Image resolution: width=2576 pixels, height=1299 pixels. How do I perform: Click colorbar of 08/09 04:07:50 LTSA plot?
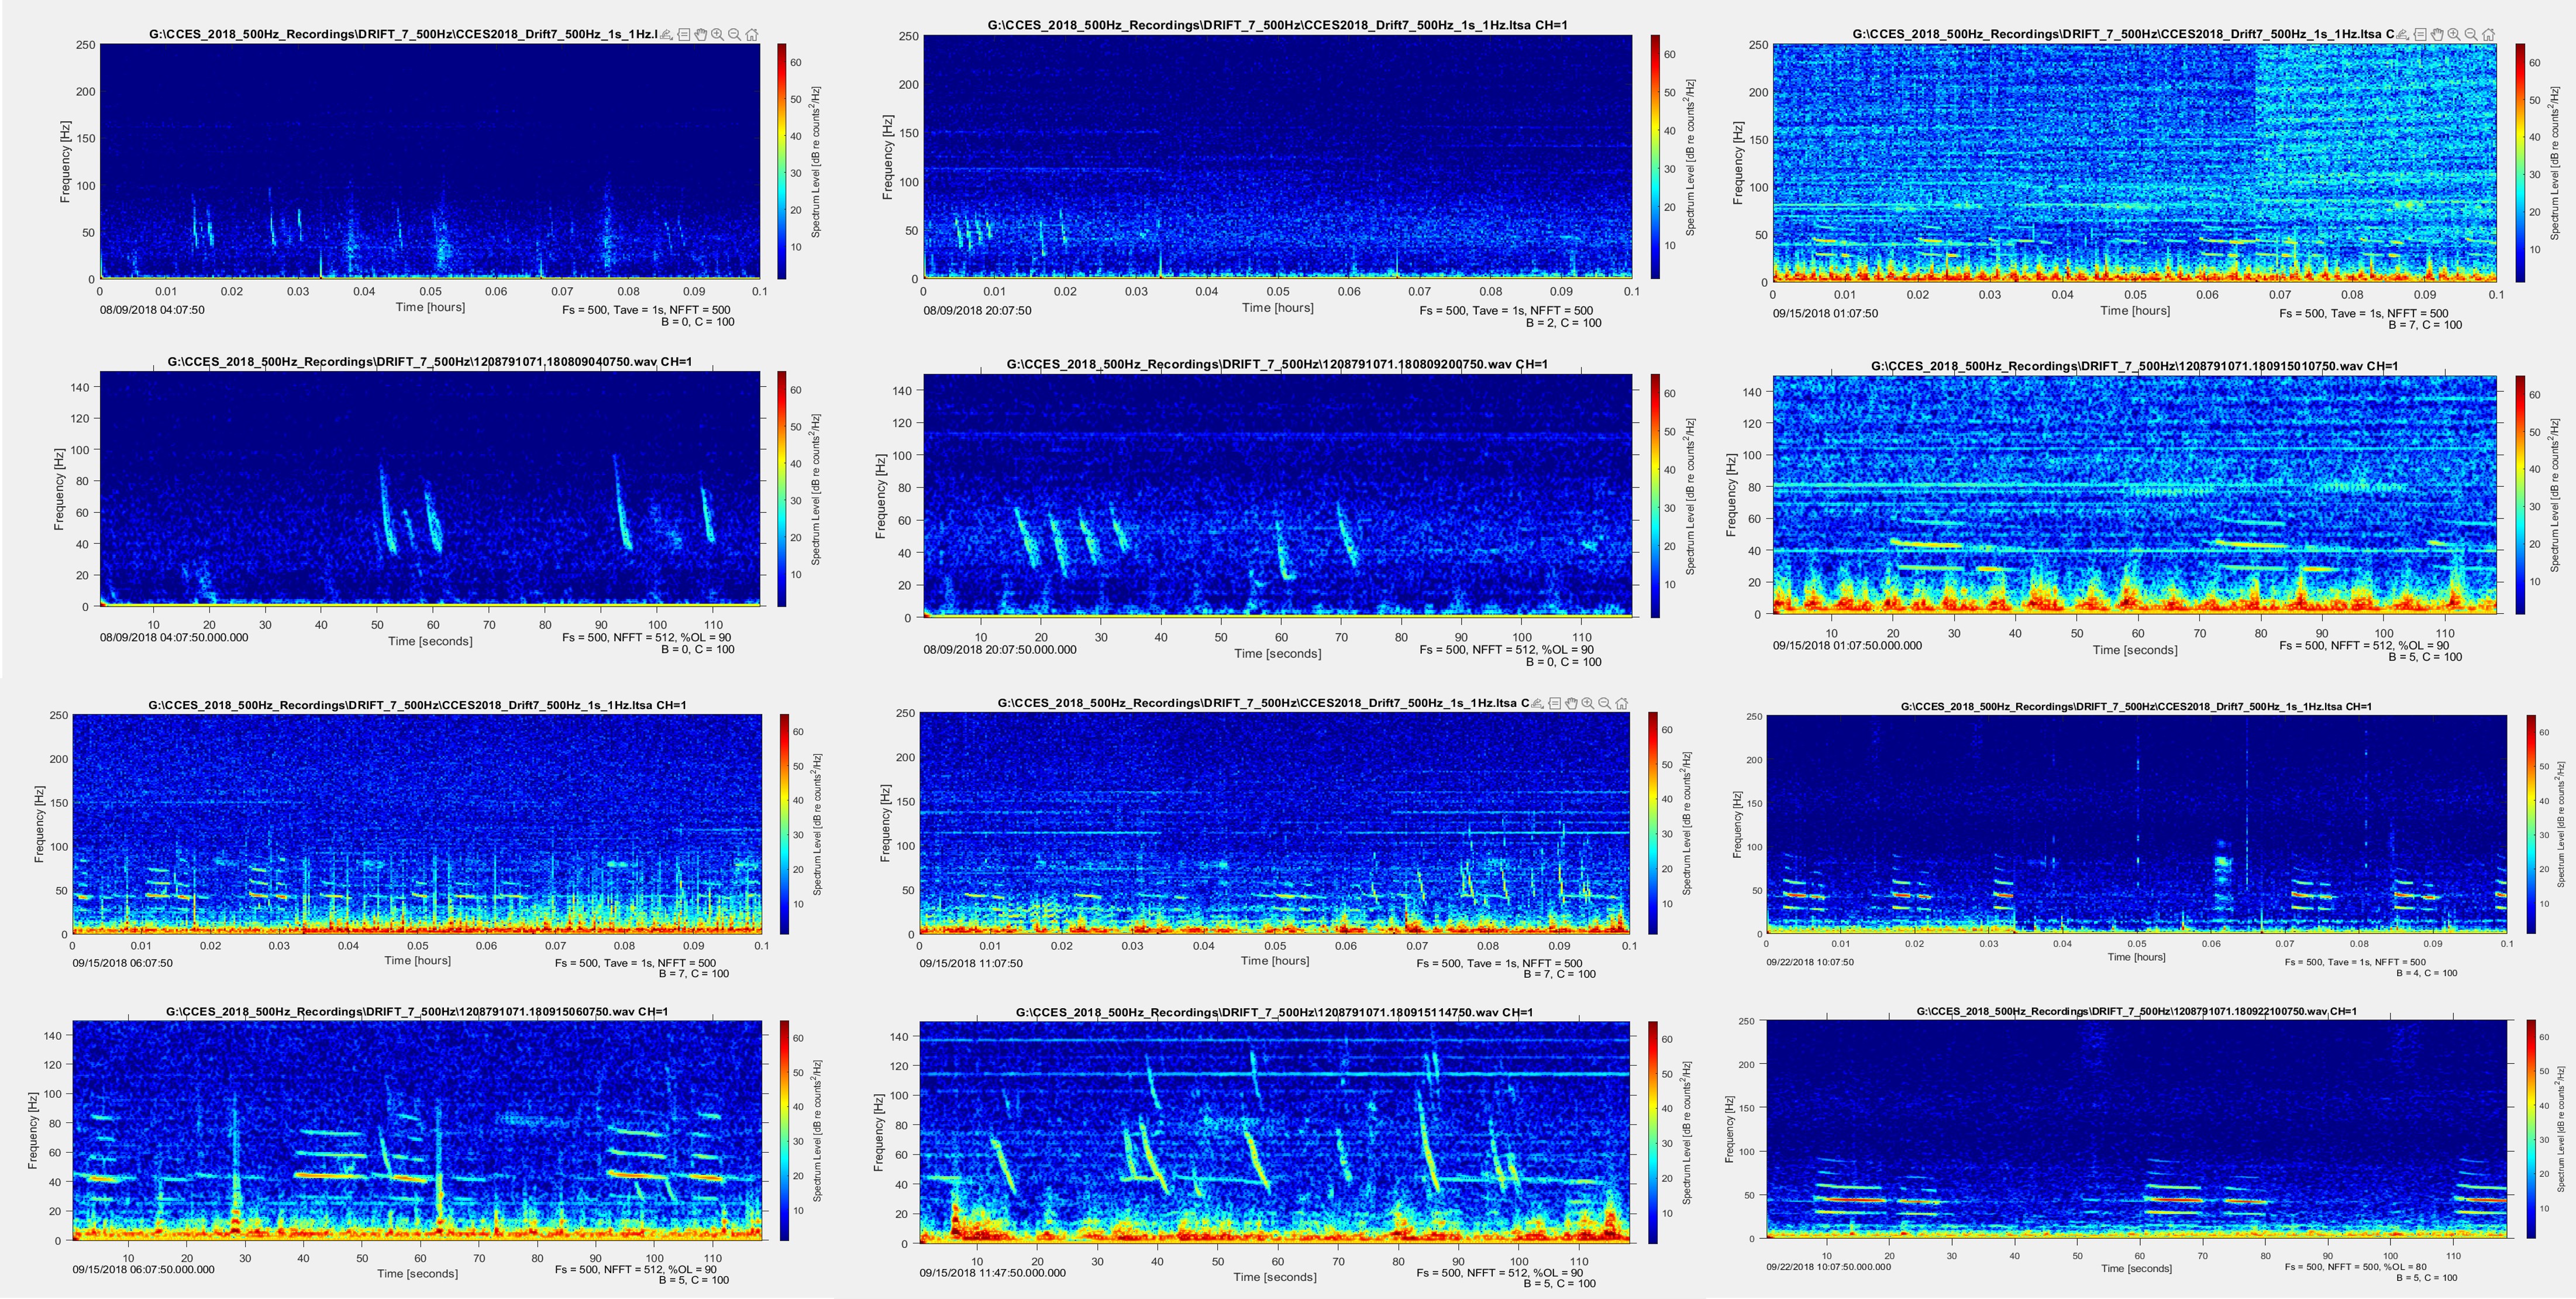point(782,160)
